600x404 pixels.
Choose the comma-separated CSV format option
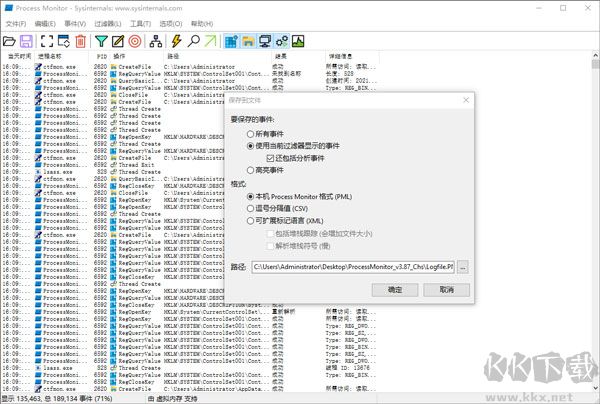250,209
